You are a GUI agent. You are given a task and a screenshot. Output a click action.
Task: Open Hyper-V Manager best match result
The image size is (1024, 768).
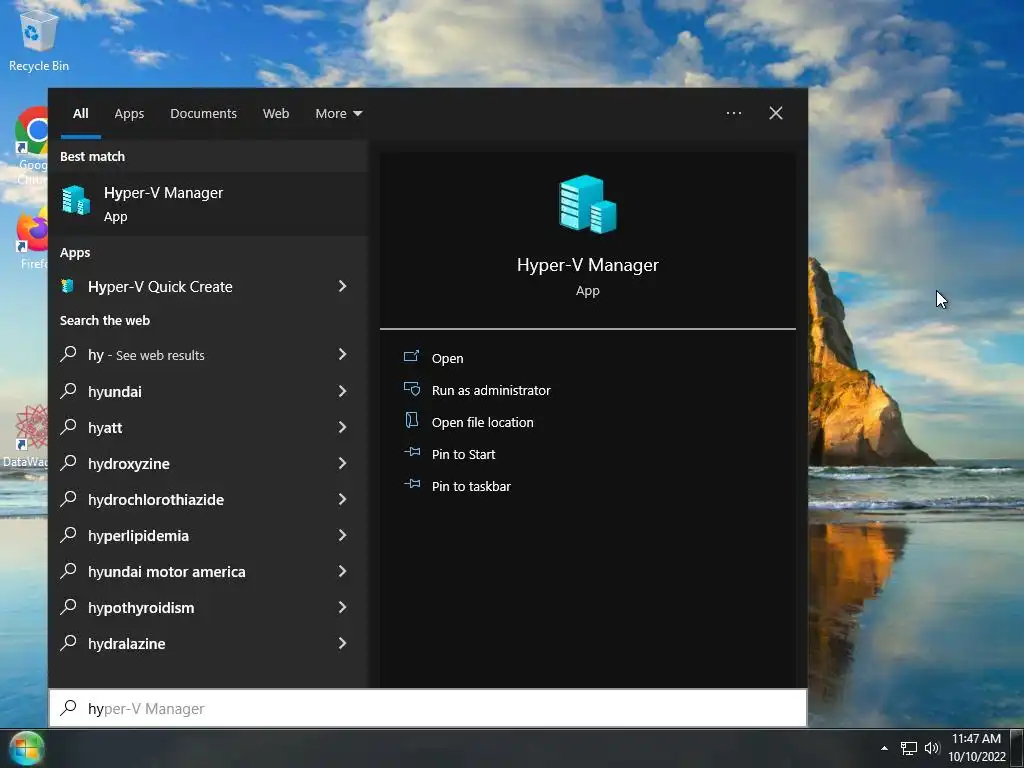[x=208, y=204]
